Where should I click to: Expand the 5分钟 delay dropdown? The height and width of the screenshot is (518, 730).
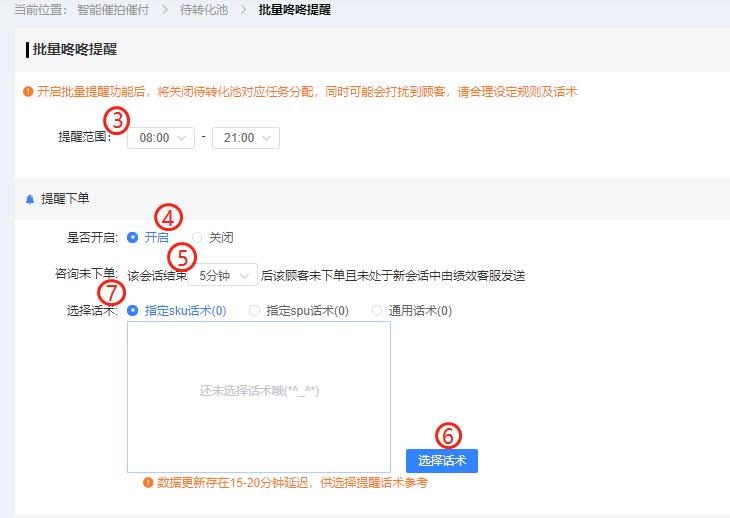click(x=223, y=276)
